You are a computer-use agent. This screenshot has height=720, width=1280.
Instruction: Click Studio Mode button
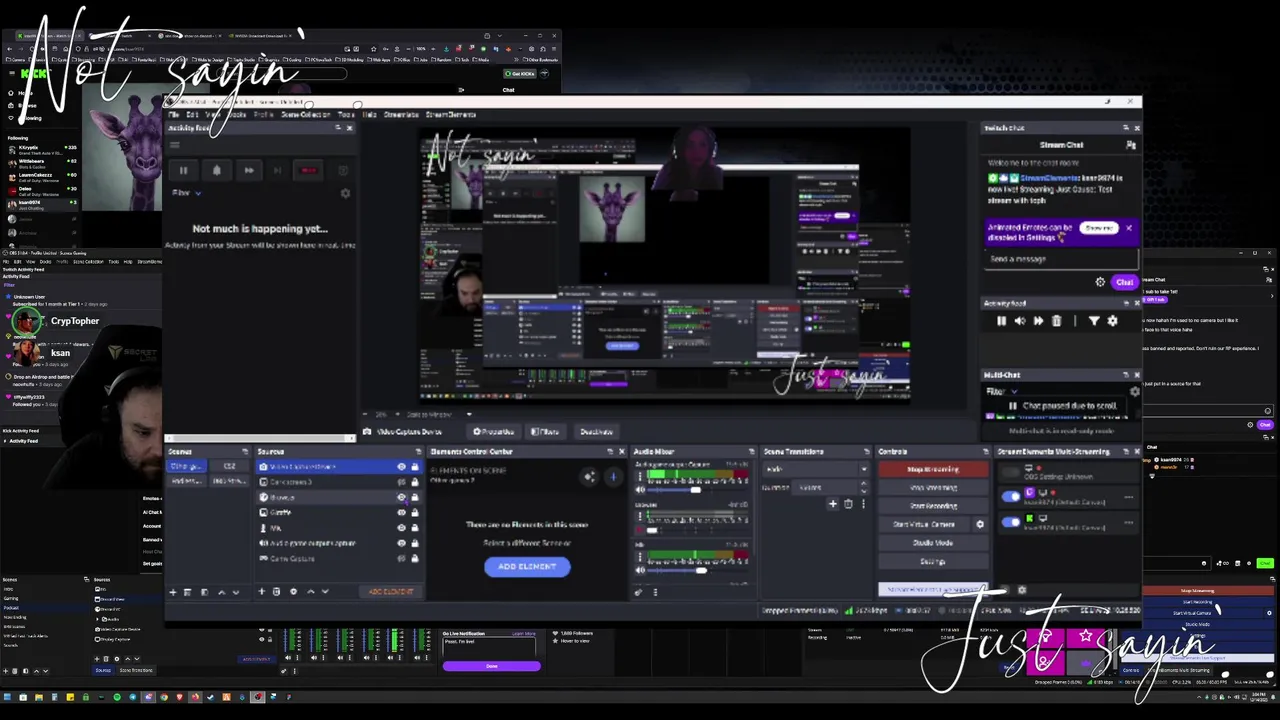(x=933, y=543)
